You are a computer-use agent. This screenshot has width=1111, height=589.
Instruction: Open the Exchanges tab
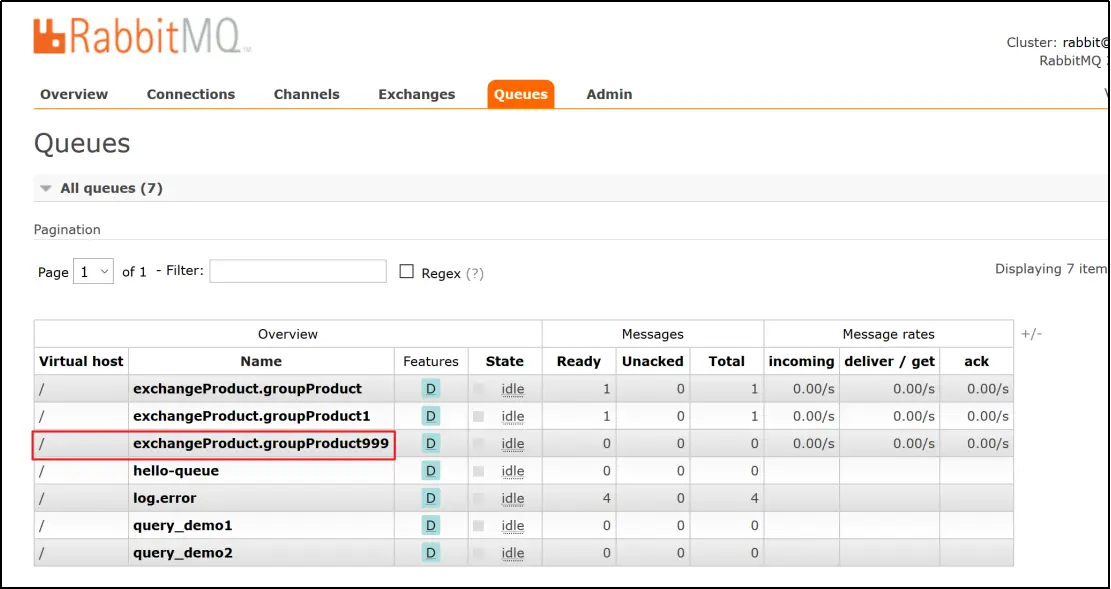pyautogui.click(x=417, y=94)
